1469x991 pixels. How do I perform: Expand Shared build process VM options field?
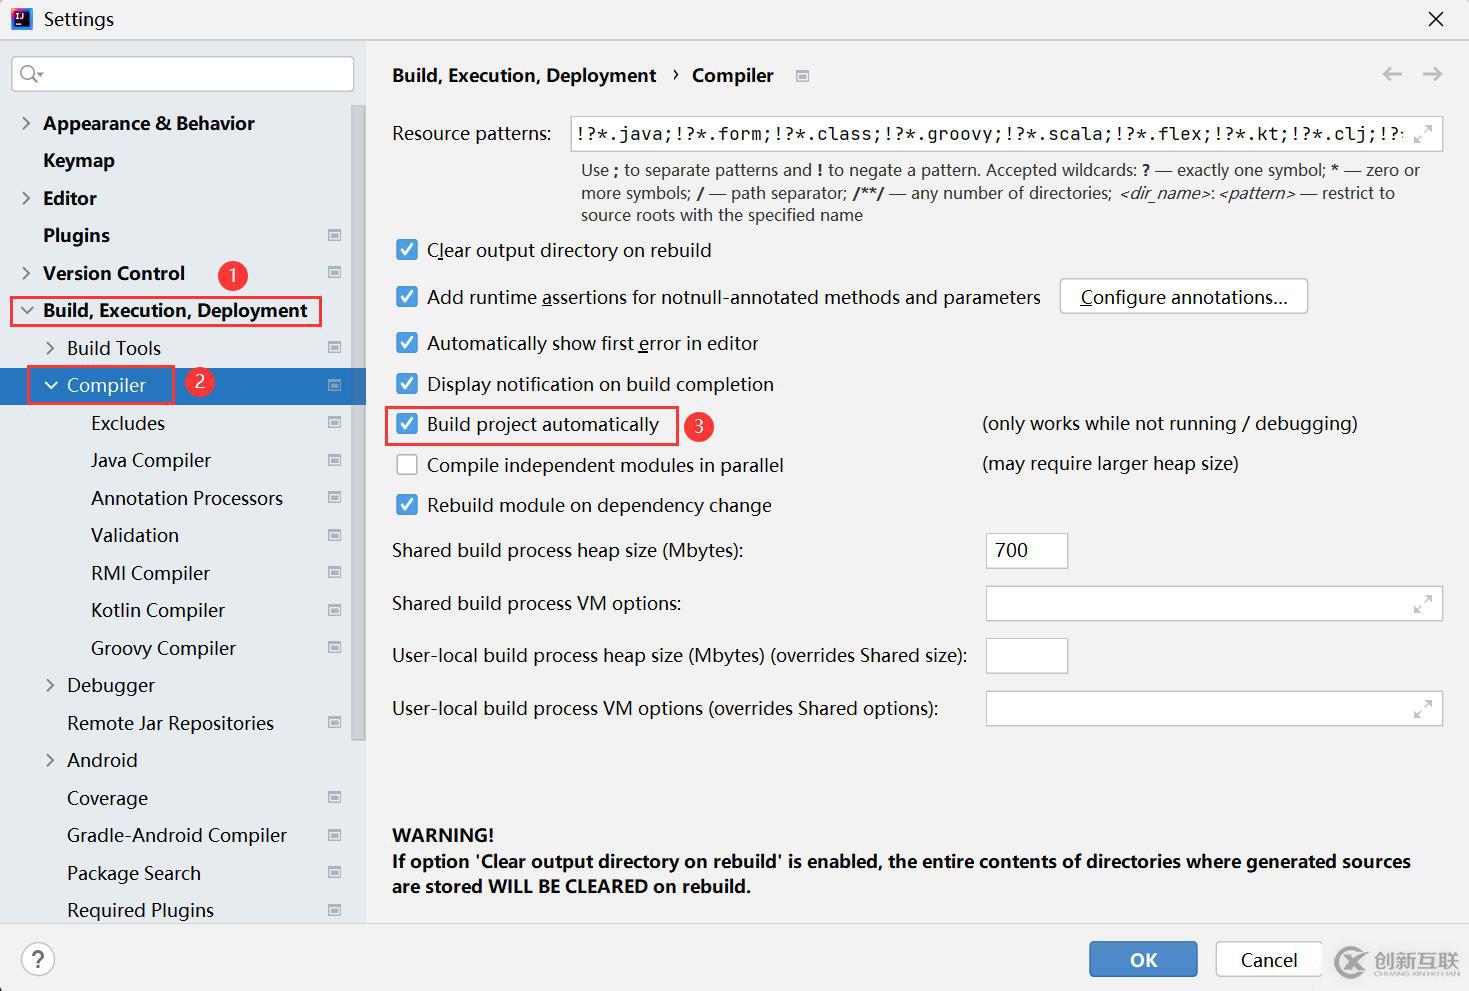click(x=1422, y=604)
